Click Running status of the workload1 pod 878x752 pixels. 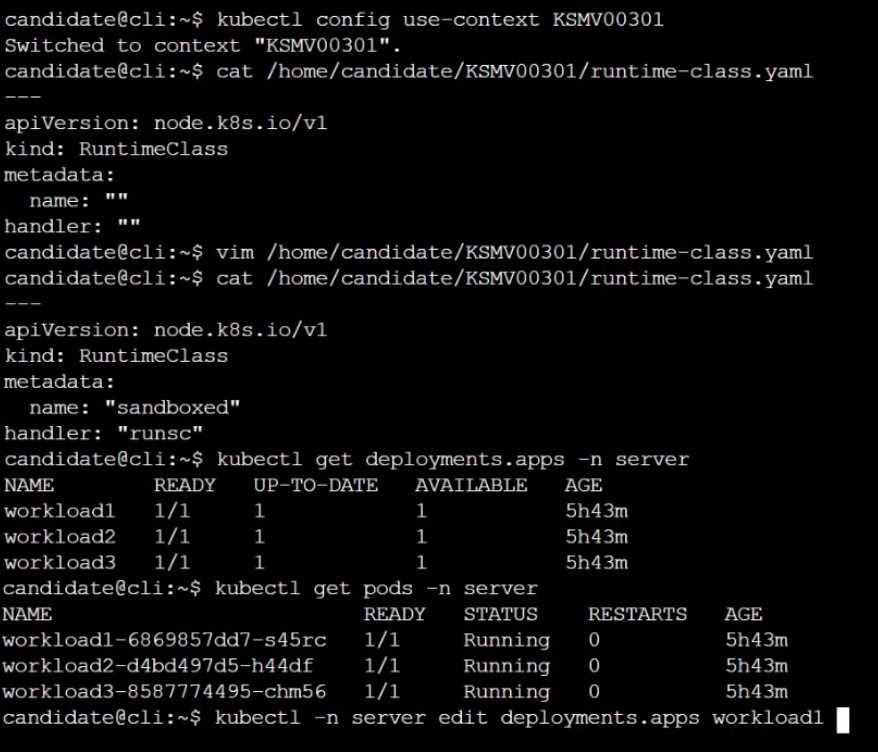coord(506,640)
